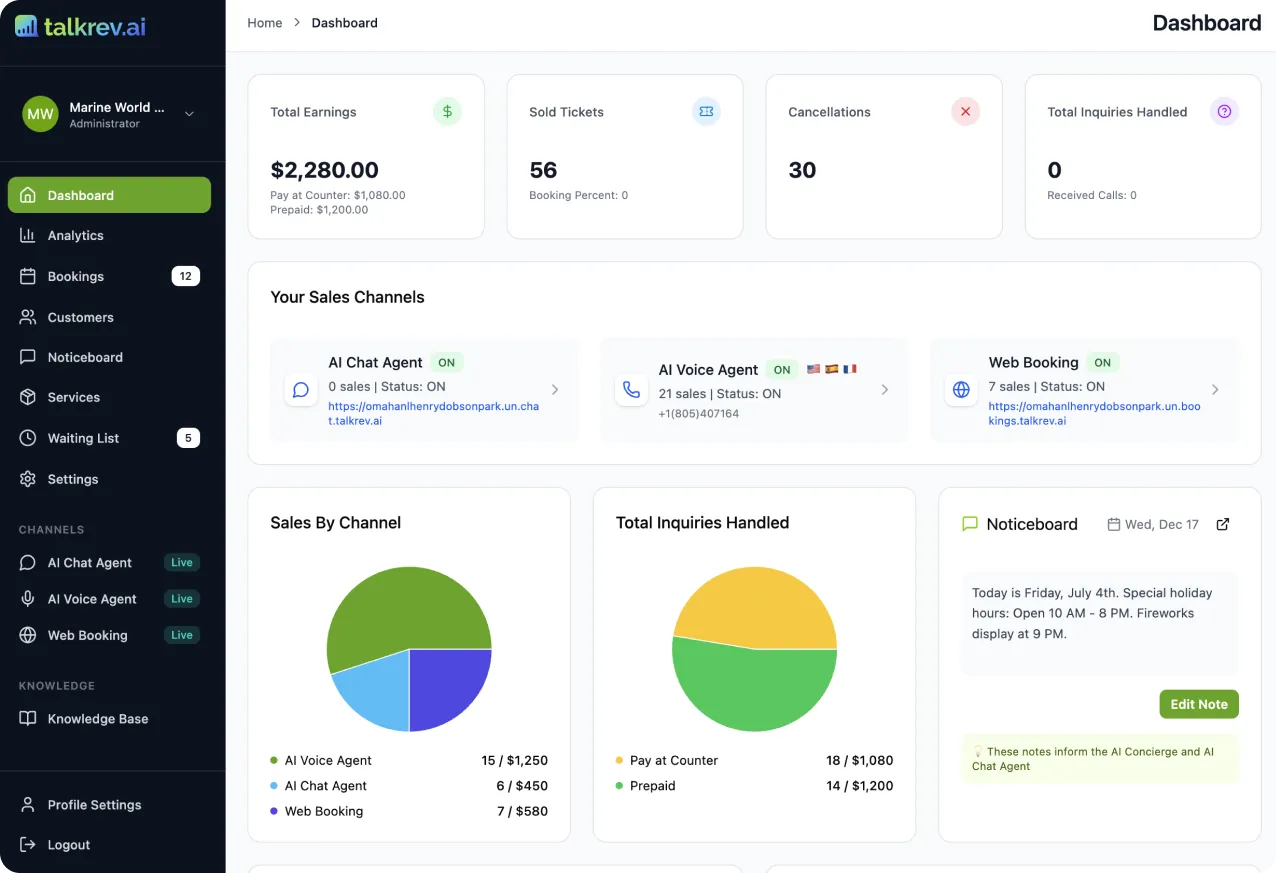Click the AI Chat Agent card chat icon
The image size is (1276, 873).
point(301,390)
